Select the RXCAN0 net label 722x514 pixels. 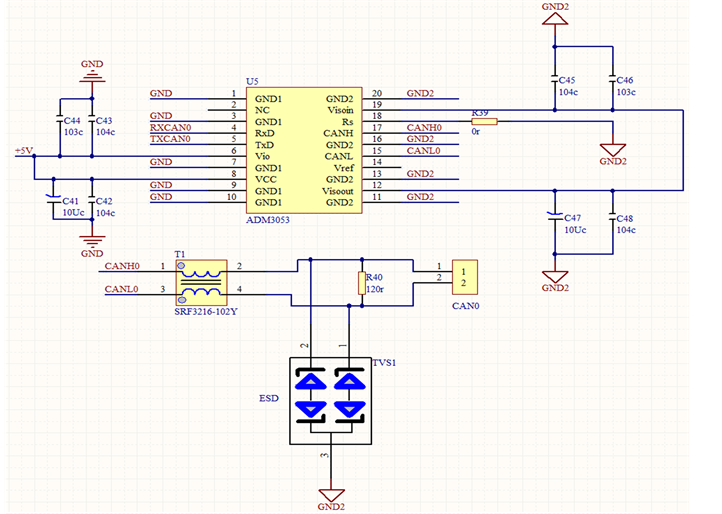170,128
